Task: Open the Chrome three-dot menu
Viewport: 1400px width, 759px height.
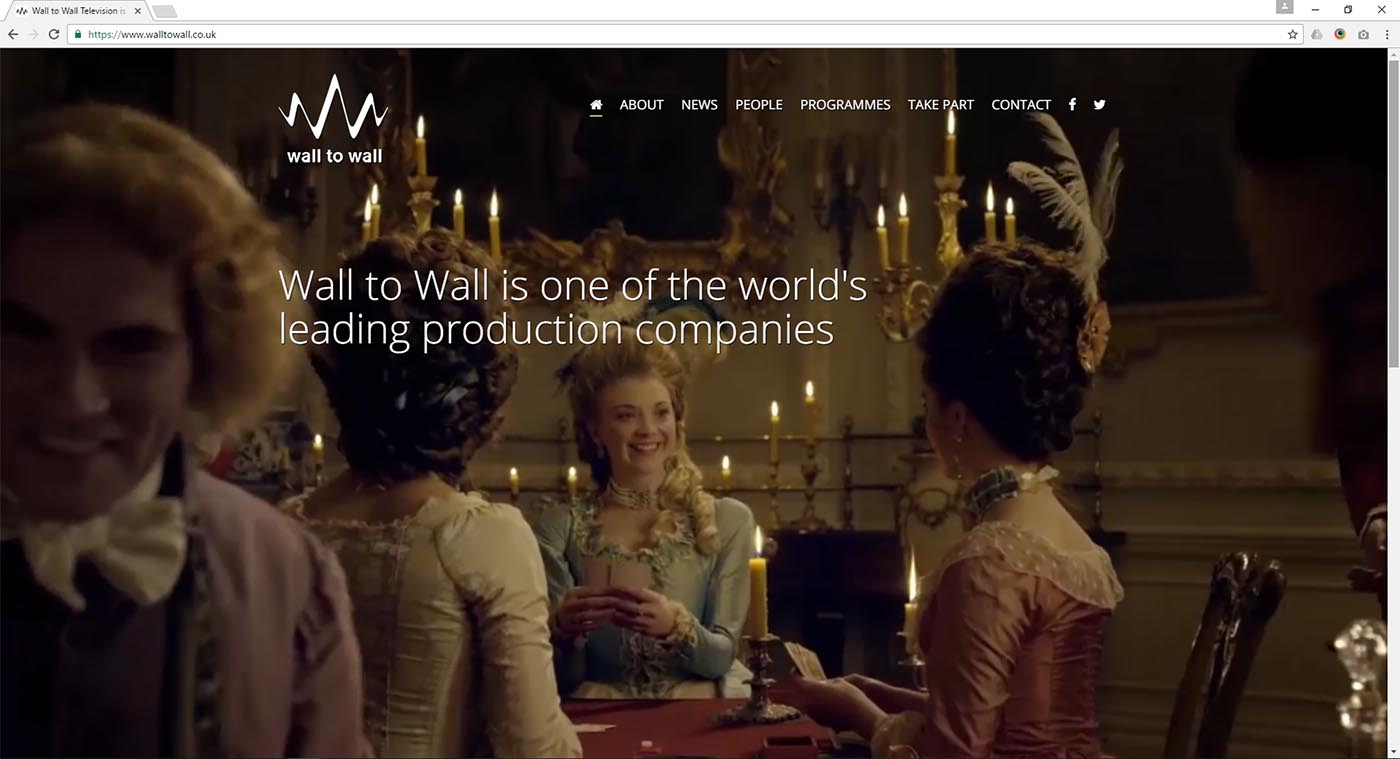Action: (1387, 34)
